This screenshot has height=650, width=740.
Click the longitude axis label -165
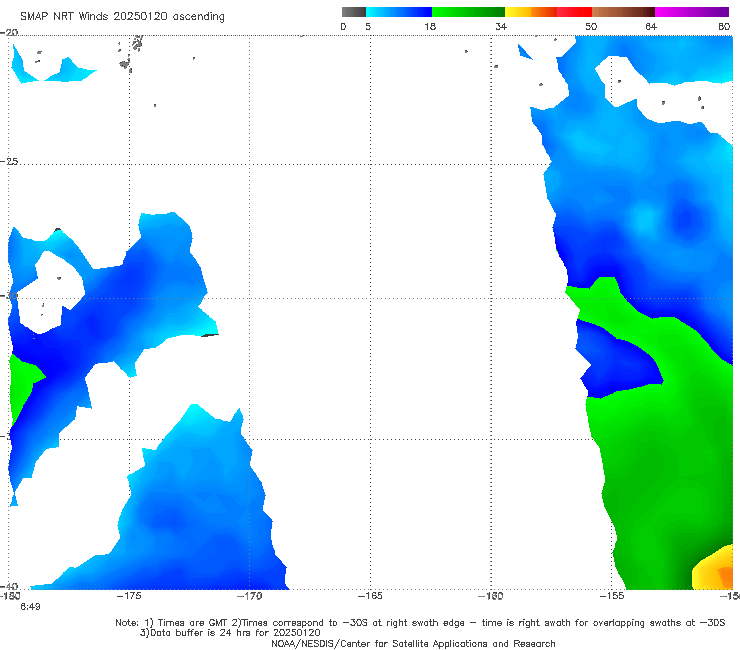coord(370,596)
